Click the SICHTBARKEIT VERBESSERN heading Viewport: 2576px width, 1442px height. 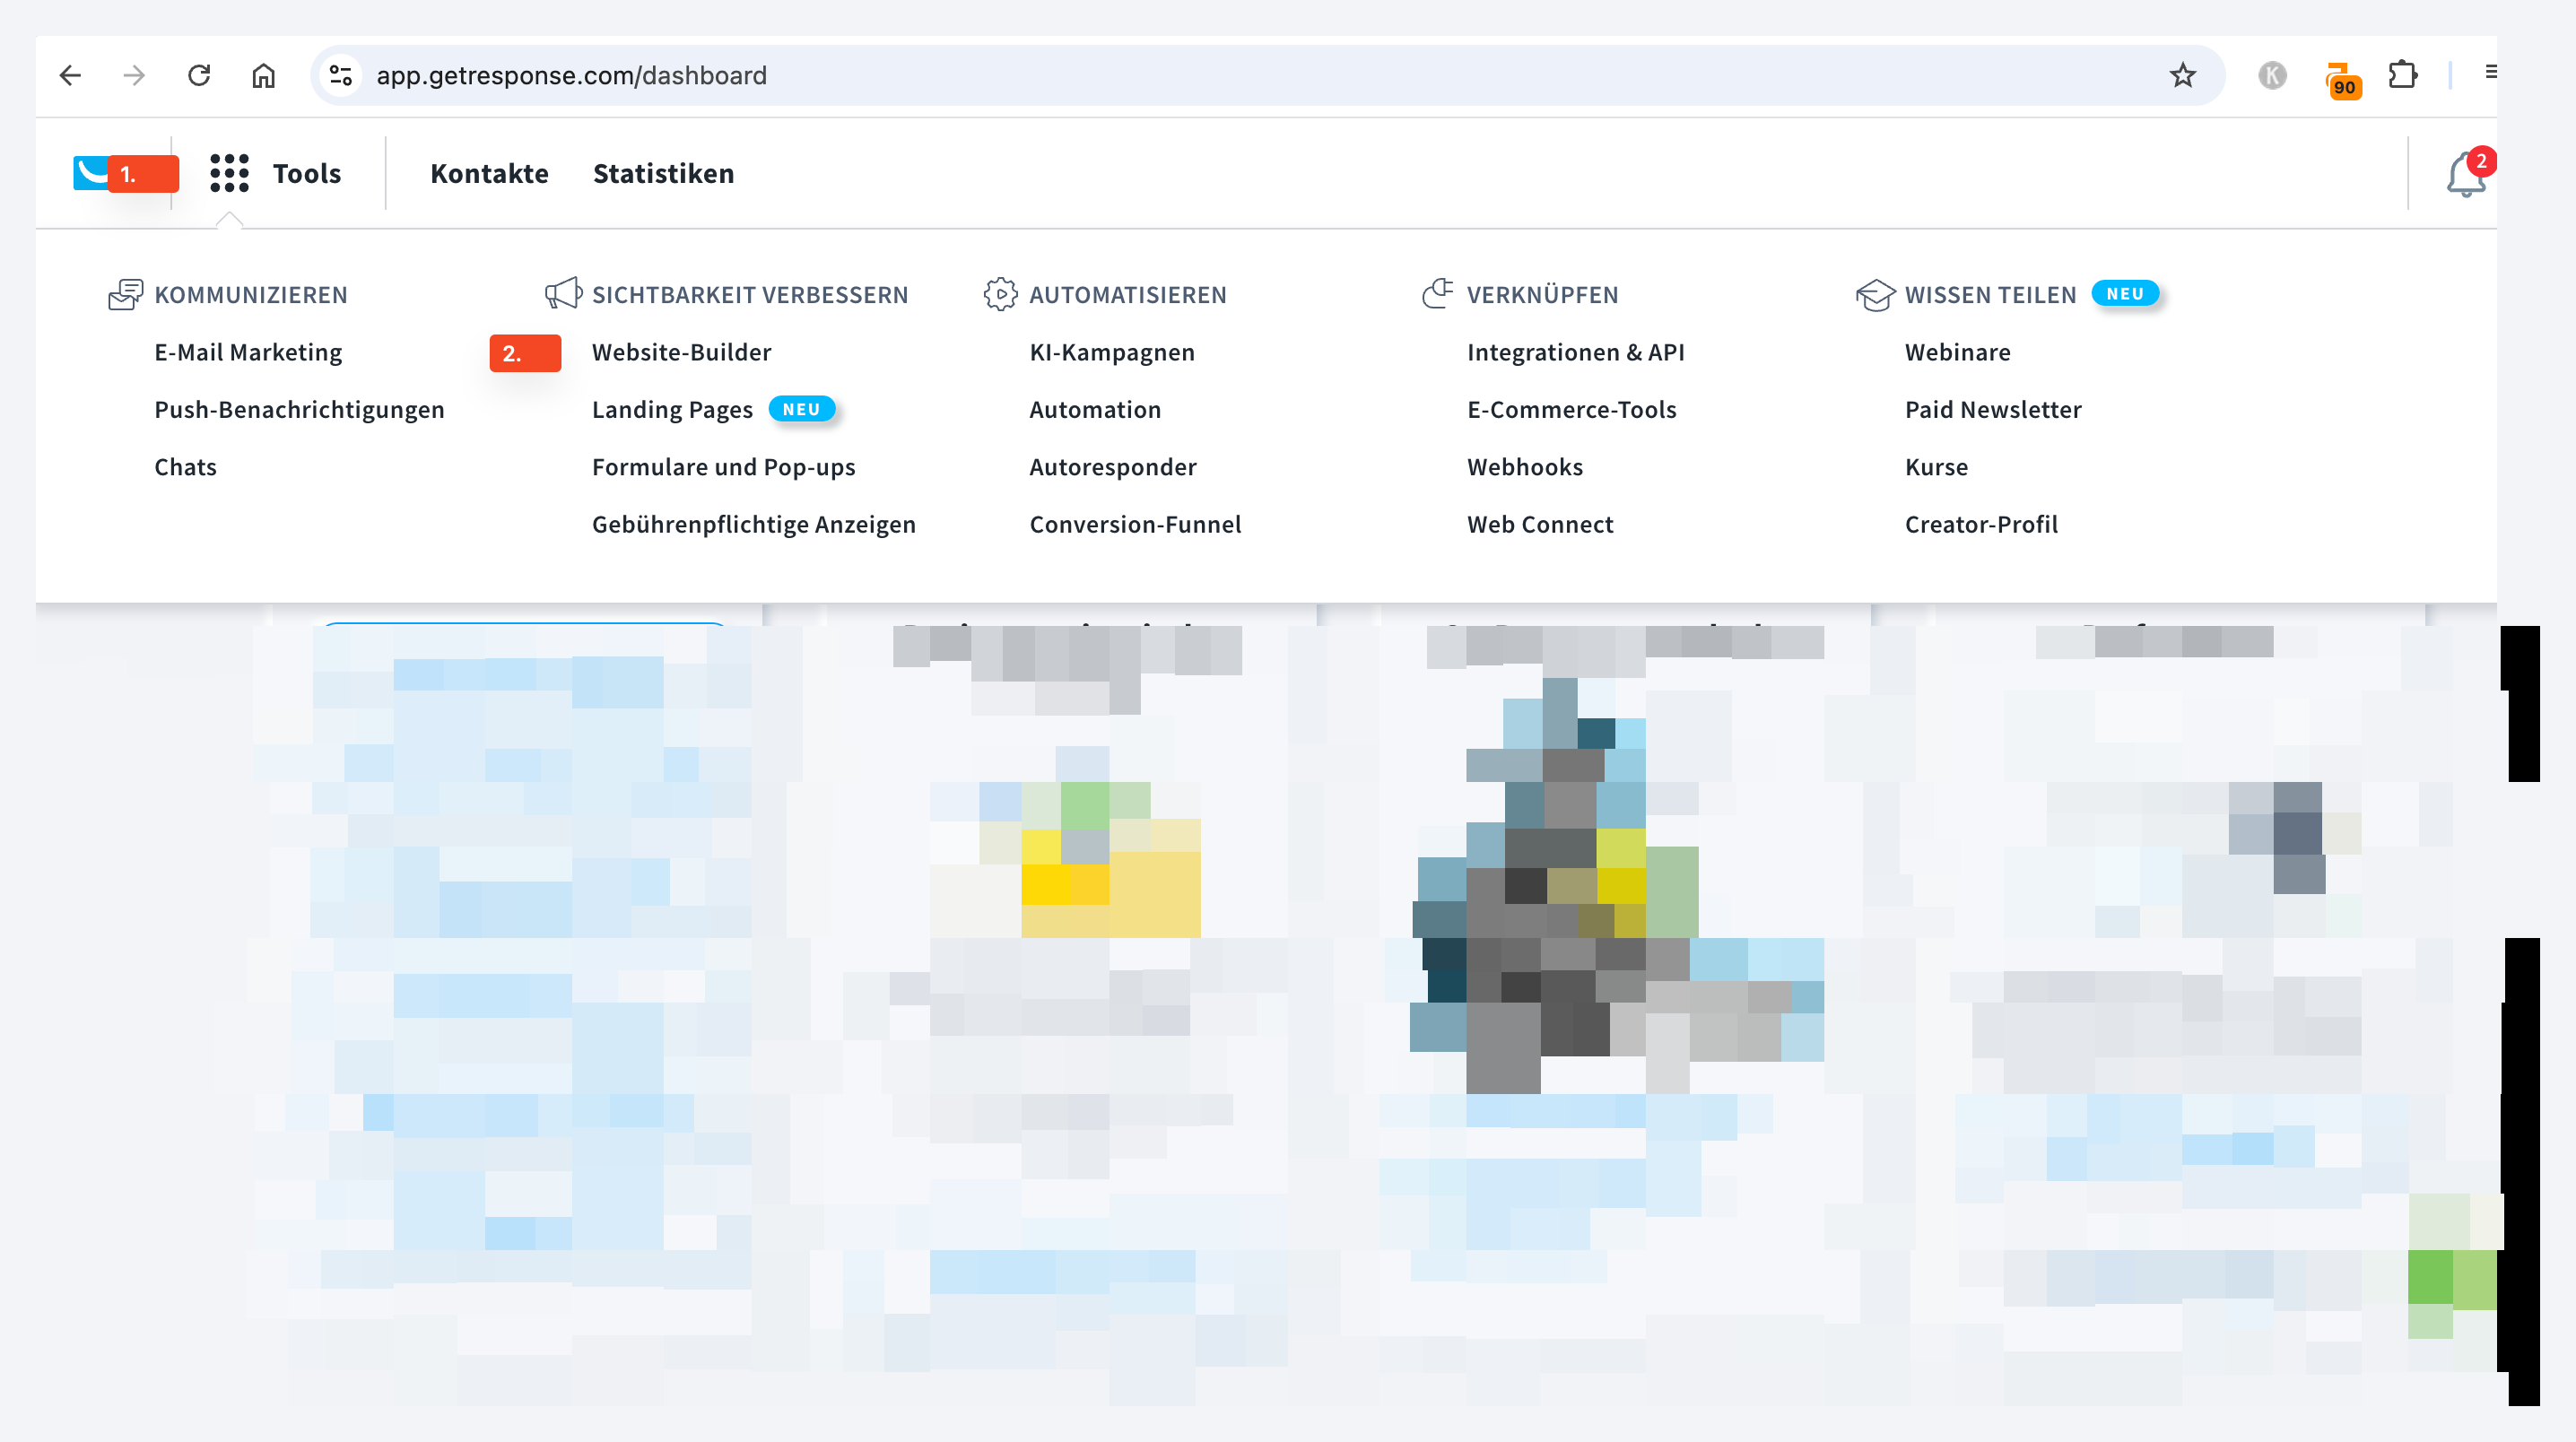[750, 294]
